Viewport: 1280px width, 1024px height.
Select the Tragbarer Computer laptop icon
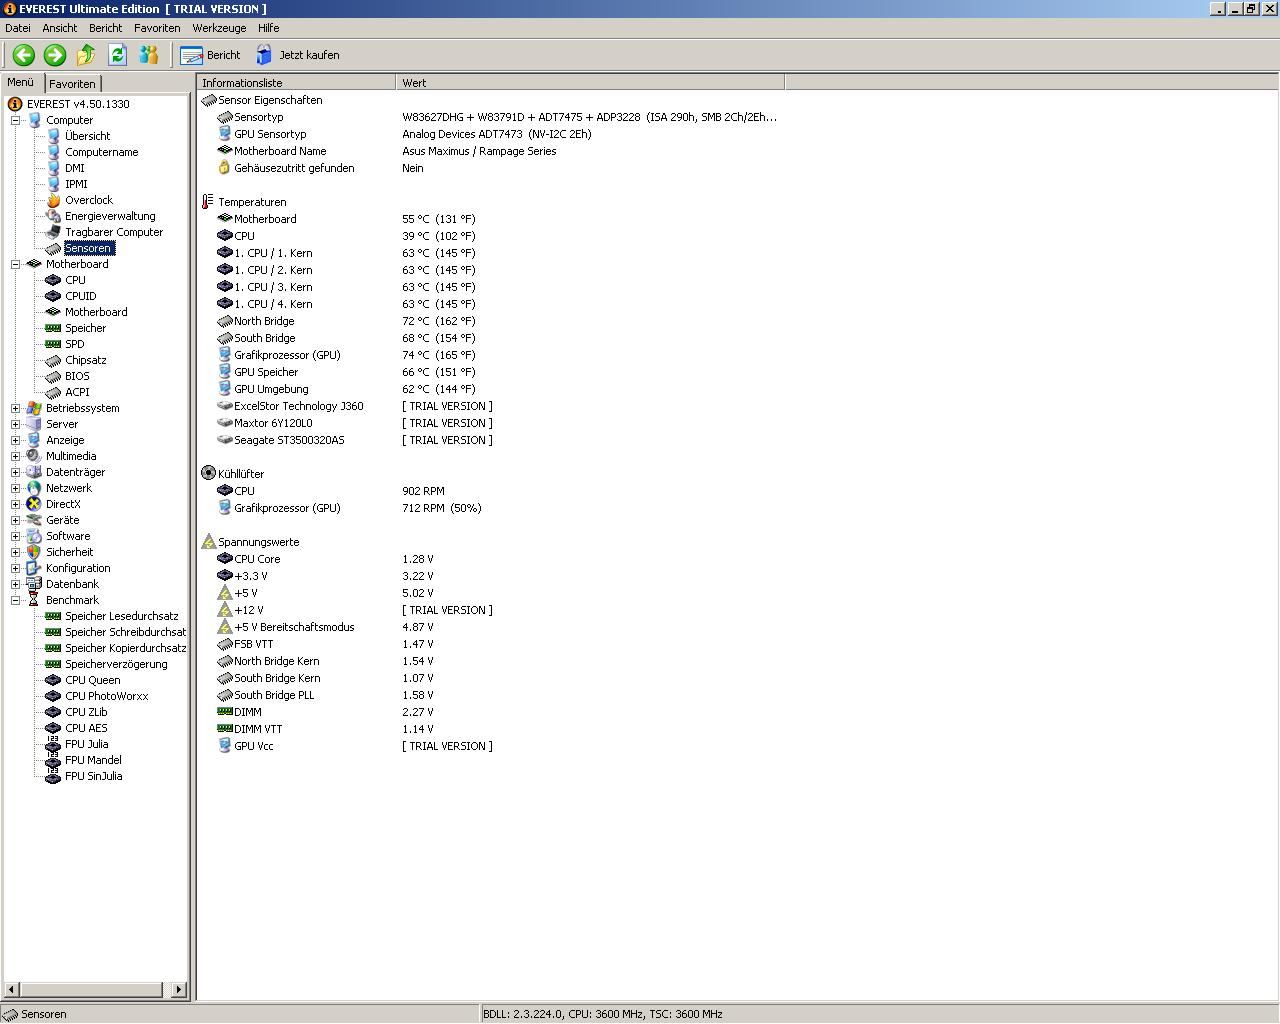53,232
